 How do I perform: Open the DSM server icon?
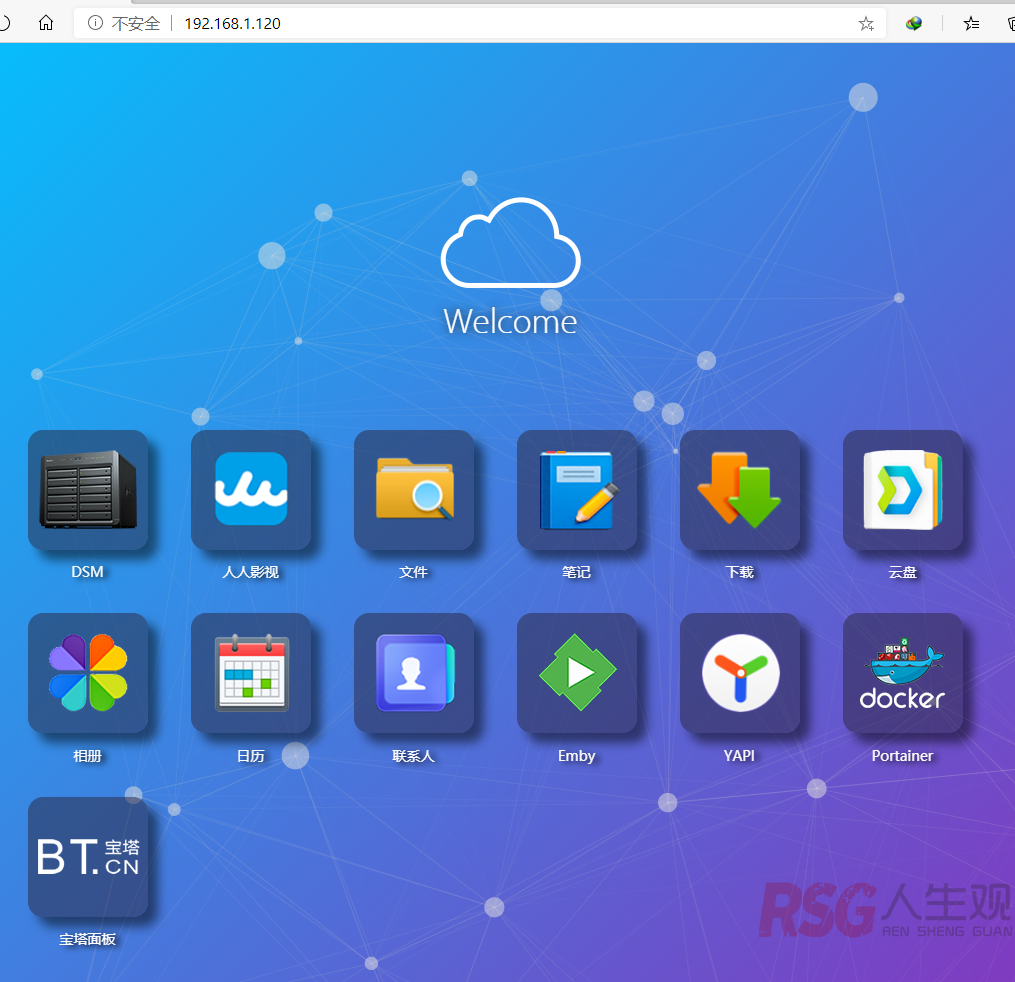tap(88, 490)
